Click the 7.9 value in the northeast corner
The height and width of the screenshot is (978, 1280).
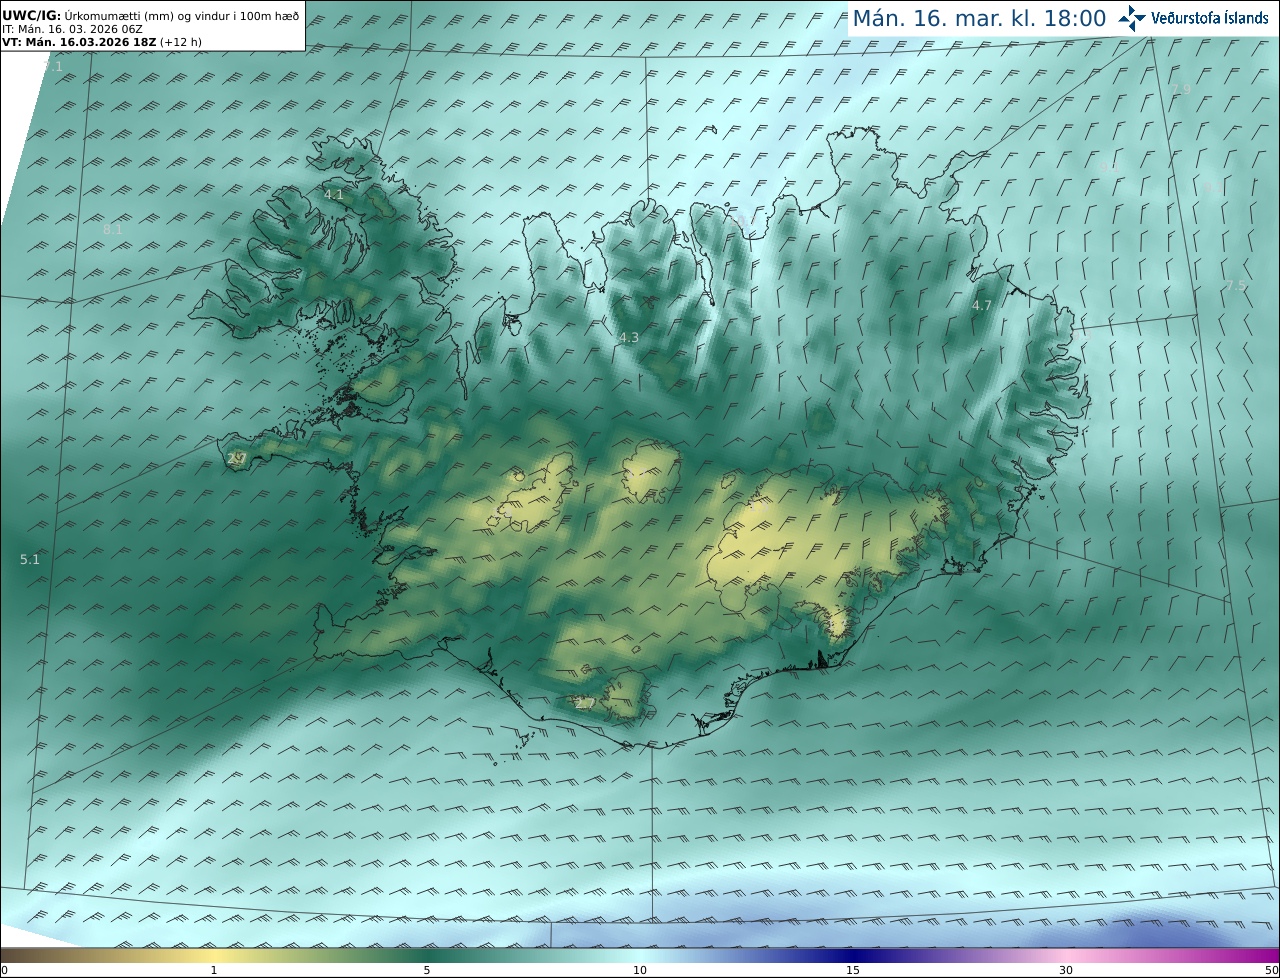(1181, 90)
